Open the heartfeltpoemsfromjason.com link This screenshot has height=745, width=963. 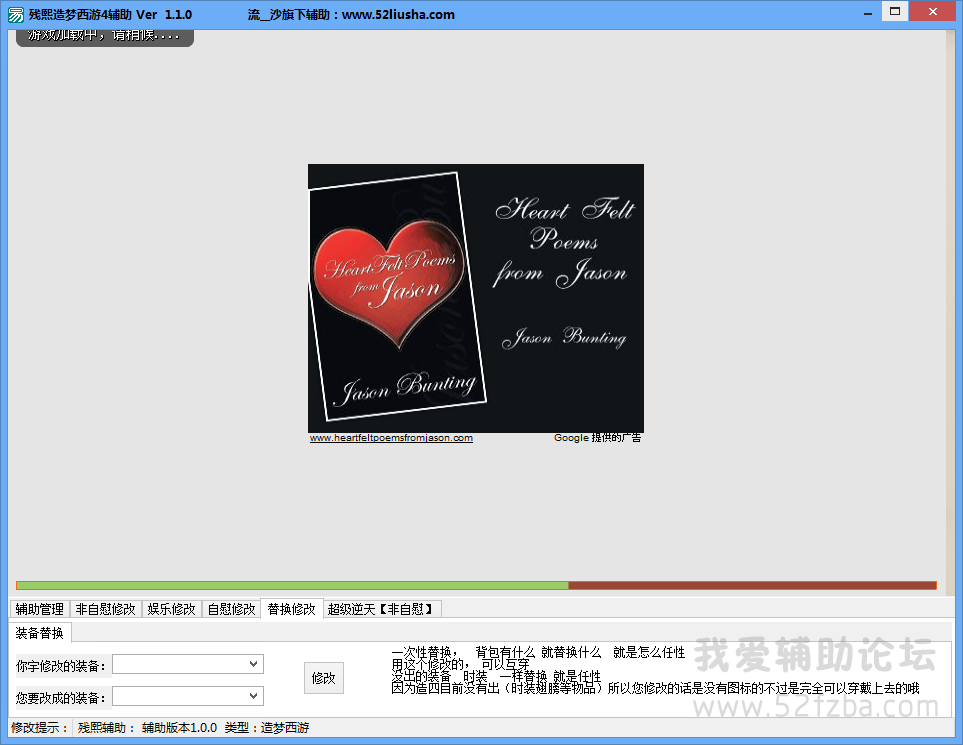391,438
